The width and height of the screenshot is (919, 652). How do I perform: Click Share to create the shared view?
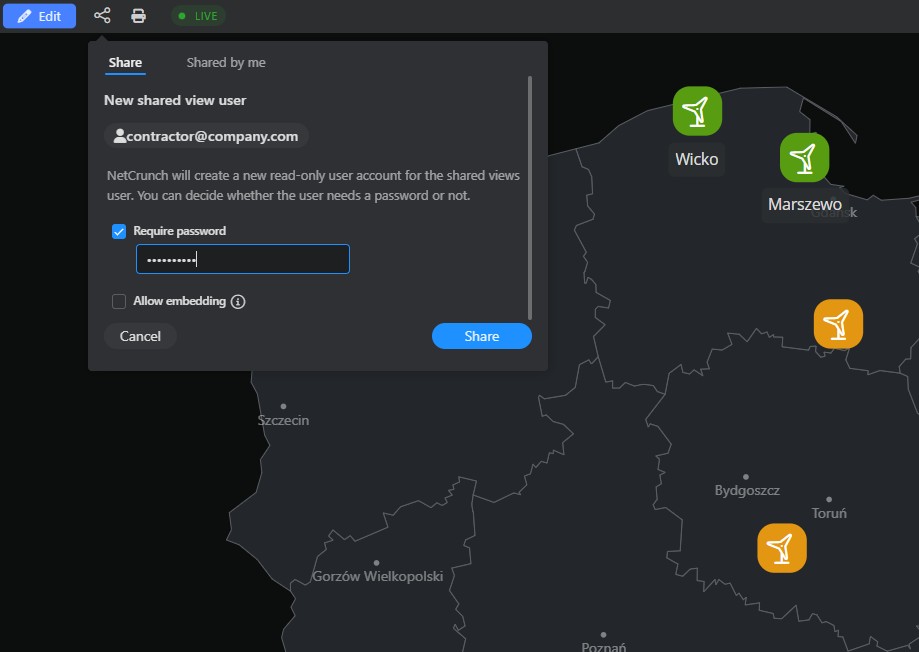[x=481, y=336]
